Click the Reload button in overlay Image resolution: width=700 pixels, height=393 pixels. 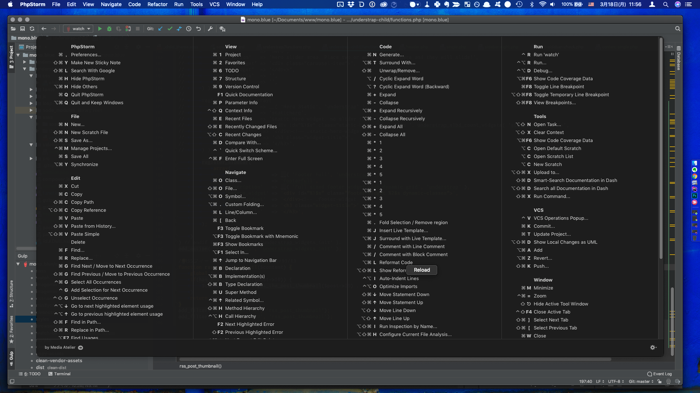click(x=422, y=270)
